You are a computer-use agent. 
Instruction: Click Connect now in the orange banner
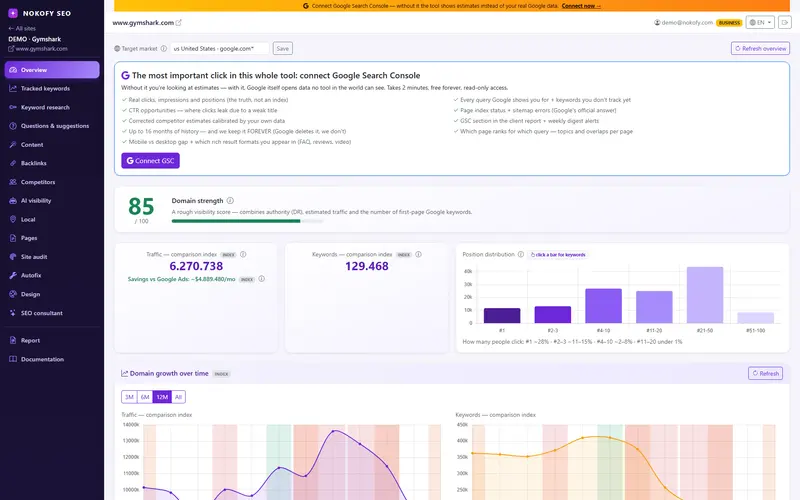(x=581, y=6)
